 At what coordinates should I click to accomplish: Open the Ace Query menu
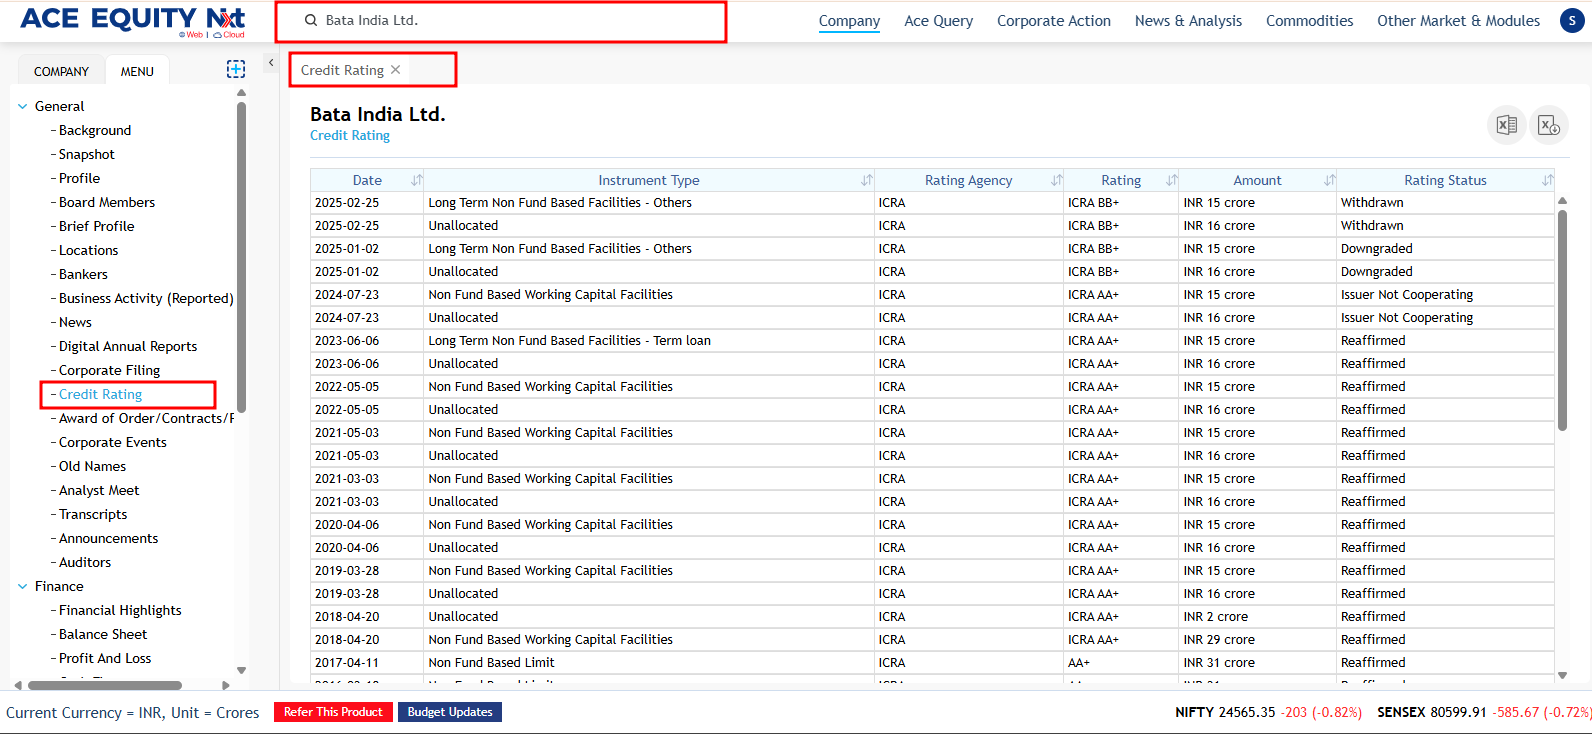point(938,21)
